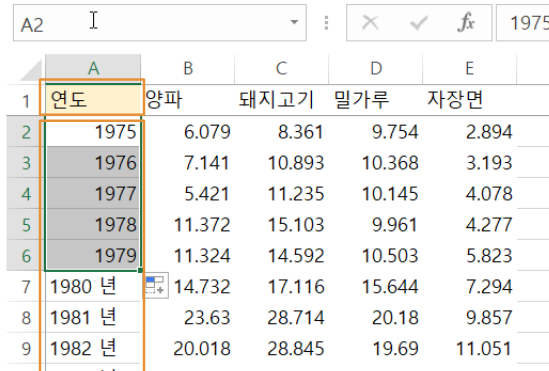Click cell value 9.754
Viewport: 549px width, 371px height.
(376, 132)
